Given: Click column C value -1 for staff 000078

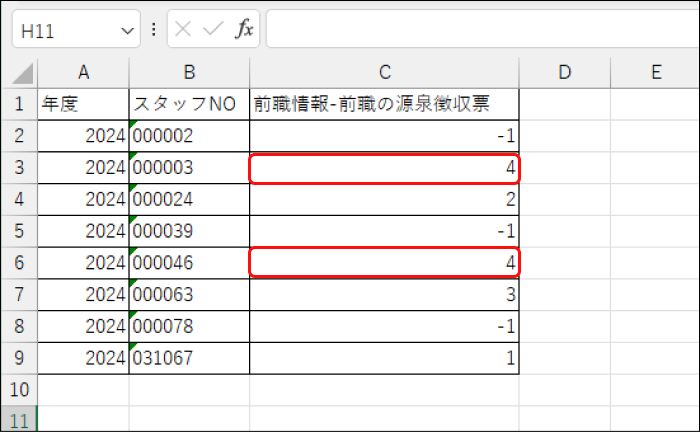Looking at the screenshot, I should (384, 326).
